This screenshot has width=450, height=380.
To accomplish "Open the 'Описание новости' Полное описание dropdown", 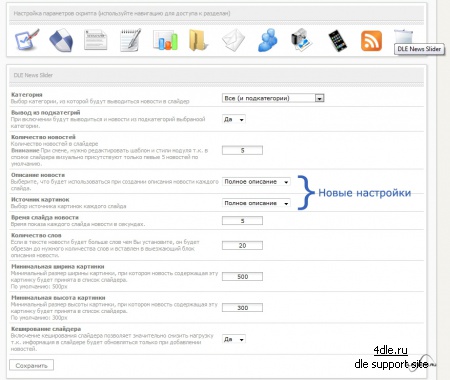I will 256,182.
